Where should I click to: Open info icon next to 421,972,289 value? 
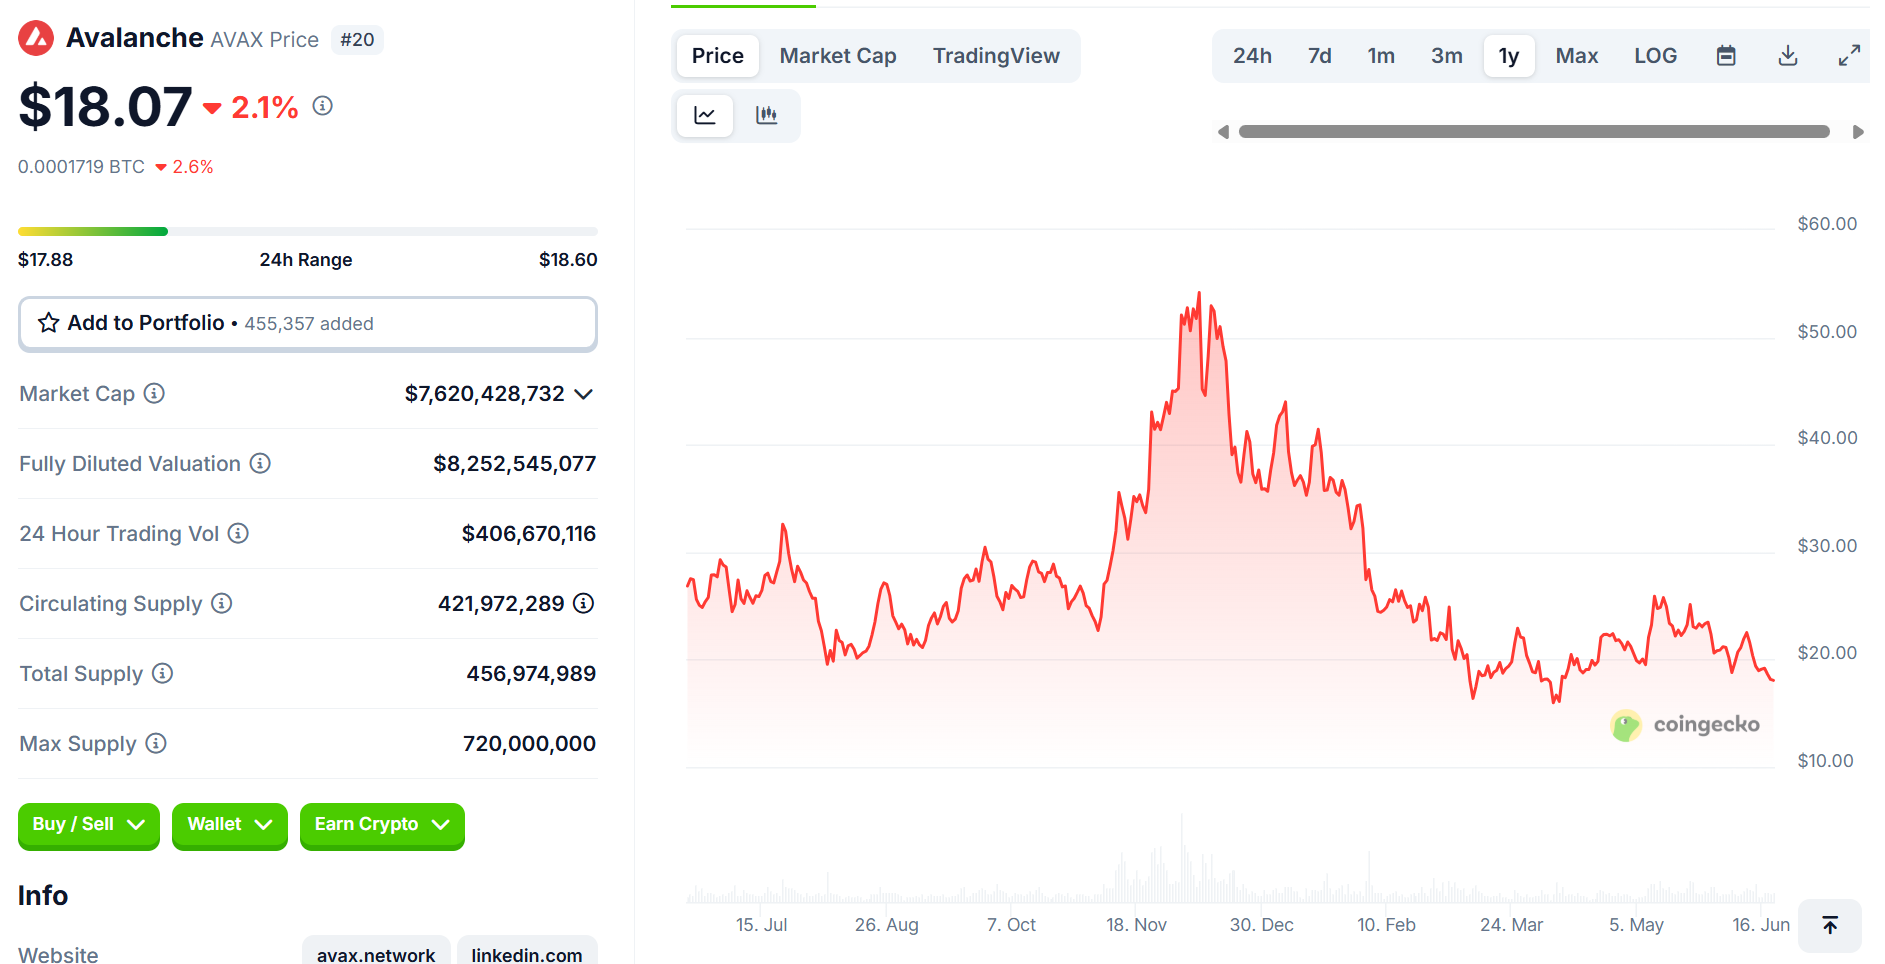click(x=583, y=603)
